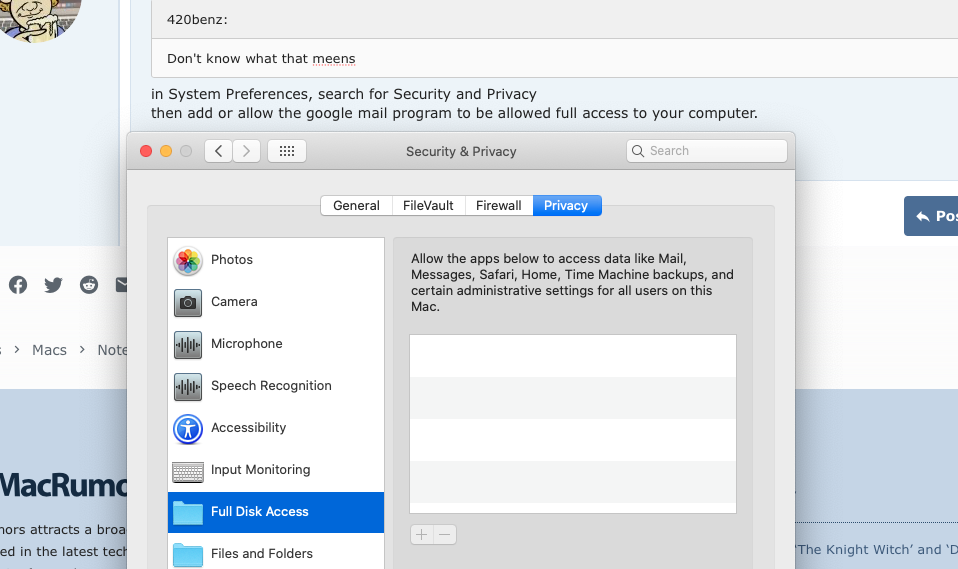
Task: Open the Macs breadcrumb link
Action: (49, 350)
